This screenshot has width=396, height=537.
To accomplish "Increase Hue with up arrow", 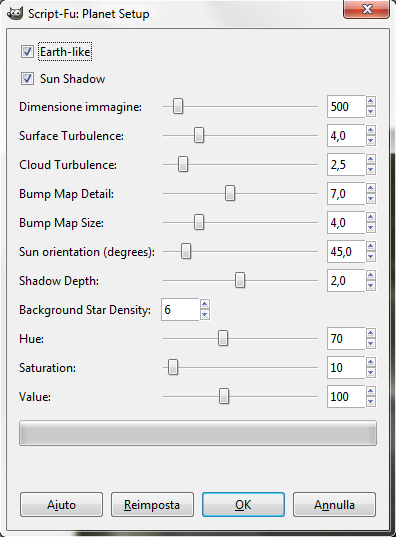I will [371, 334].
